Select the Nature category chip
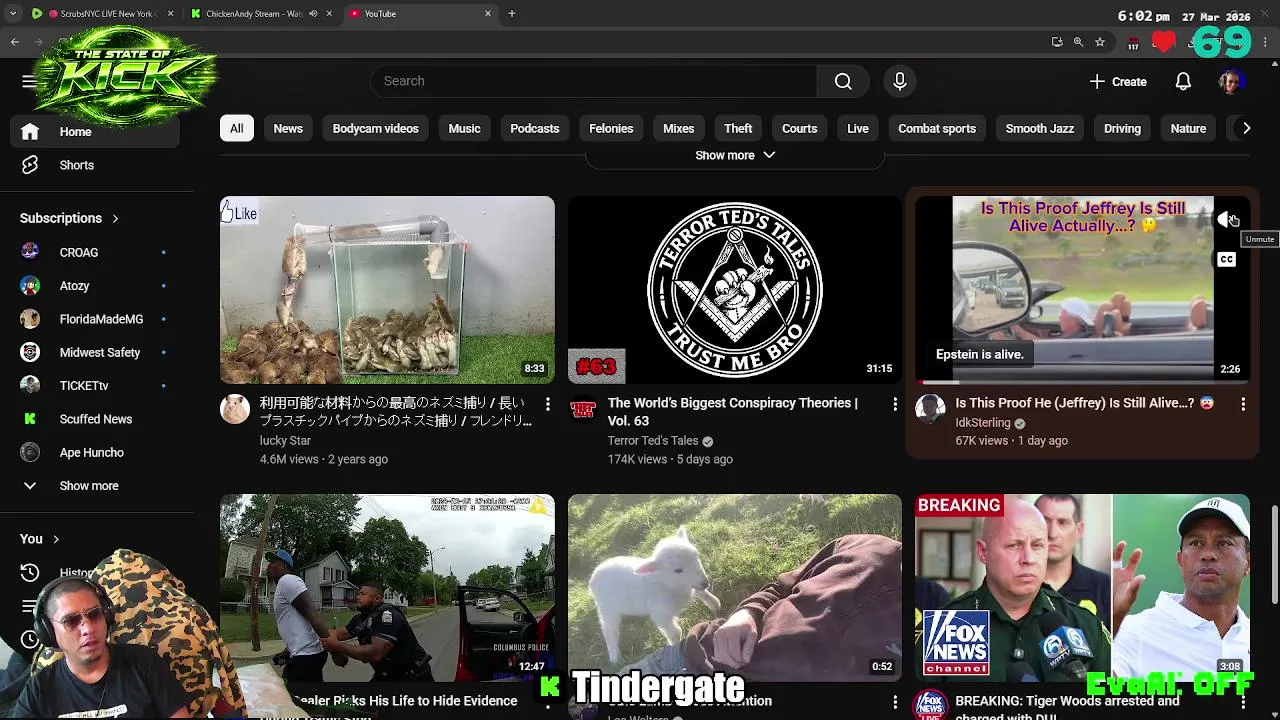 (x=1188, y=128)
